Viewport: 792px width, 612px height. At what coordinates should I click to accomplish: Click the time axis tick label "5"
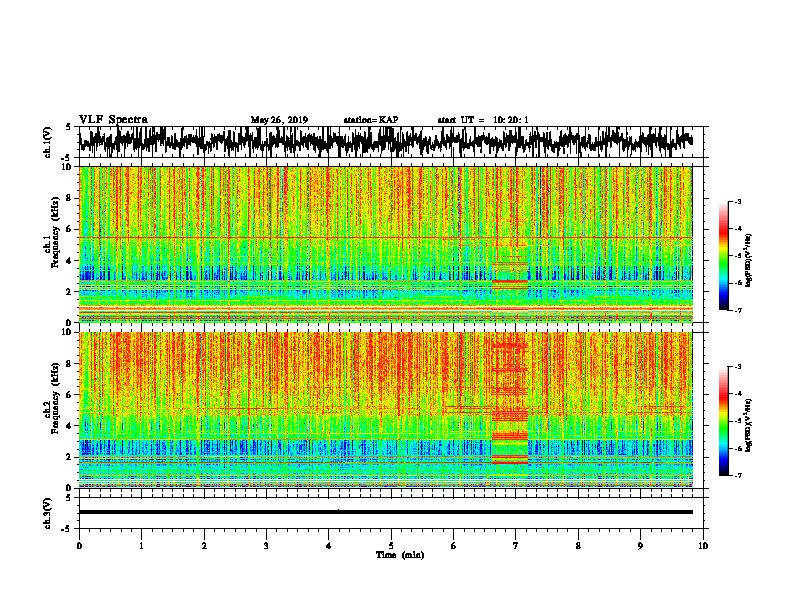click(391, 546)
